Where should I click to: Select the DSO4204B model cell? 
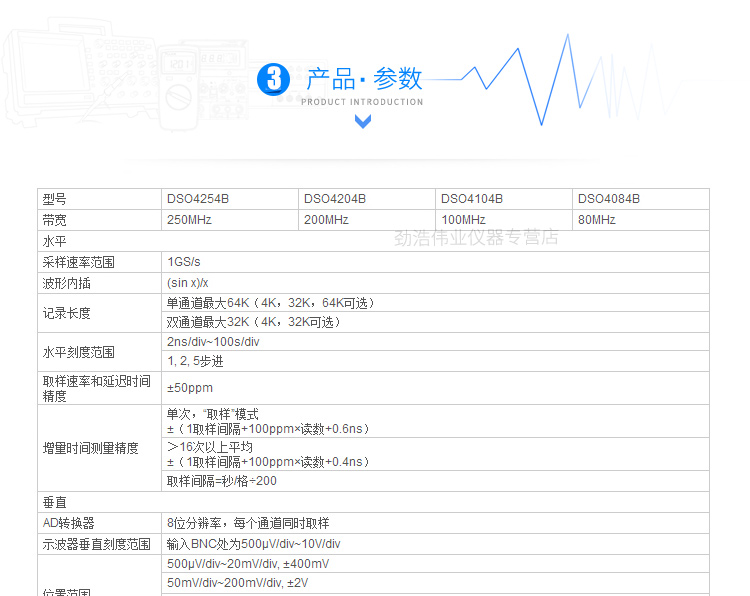pos(335,199)
